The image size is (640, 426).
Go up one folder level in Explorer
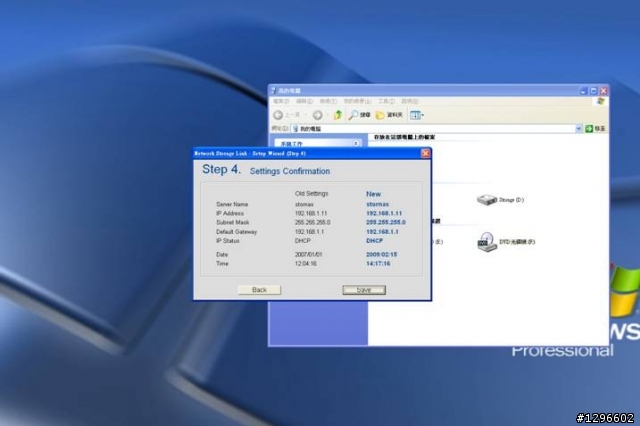click(x=338, y=115)
